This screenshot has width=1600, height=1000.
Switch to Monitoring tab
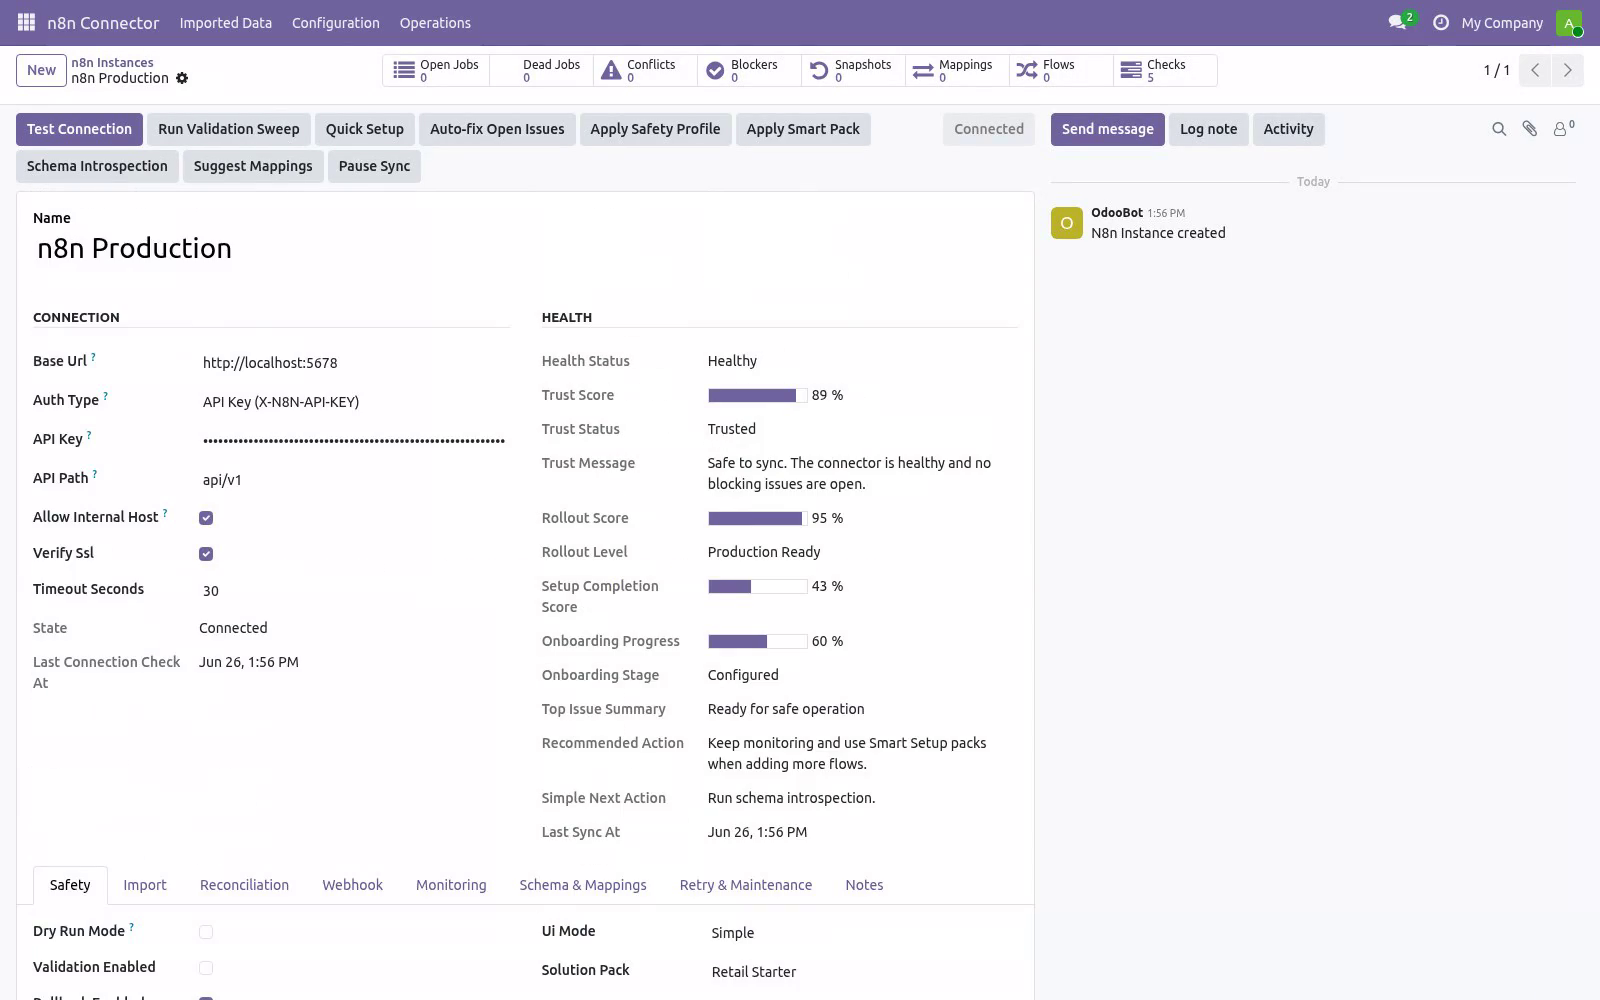coord(451,885)
